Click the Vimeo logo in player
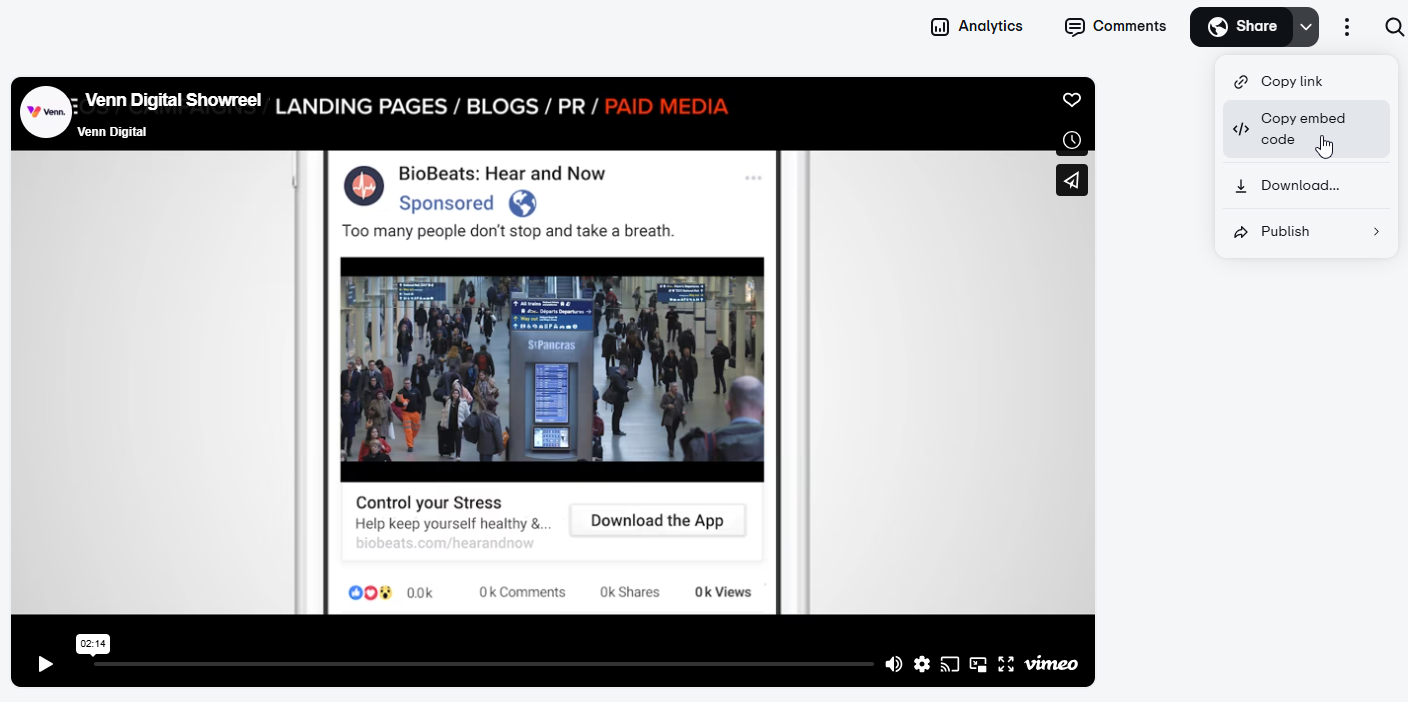Viewport: 1408px width, 702px height. (1051, 664)
